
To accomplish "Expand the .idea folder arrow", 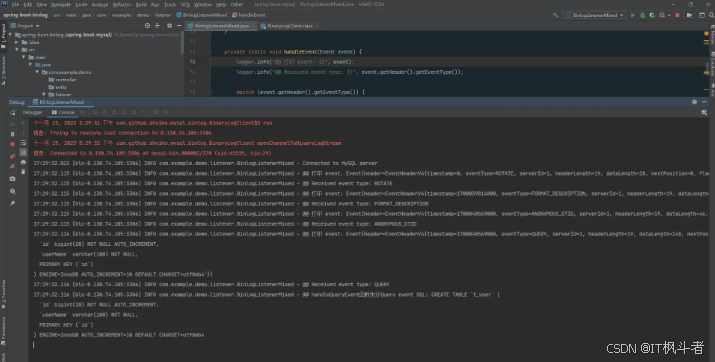I will 17,42.
